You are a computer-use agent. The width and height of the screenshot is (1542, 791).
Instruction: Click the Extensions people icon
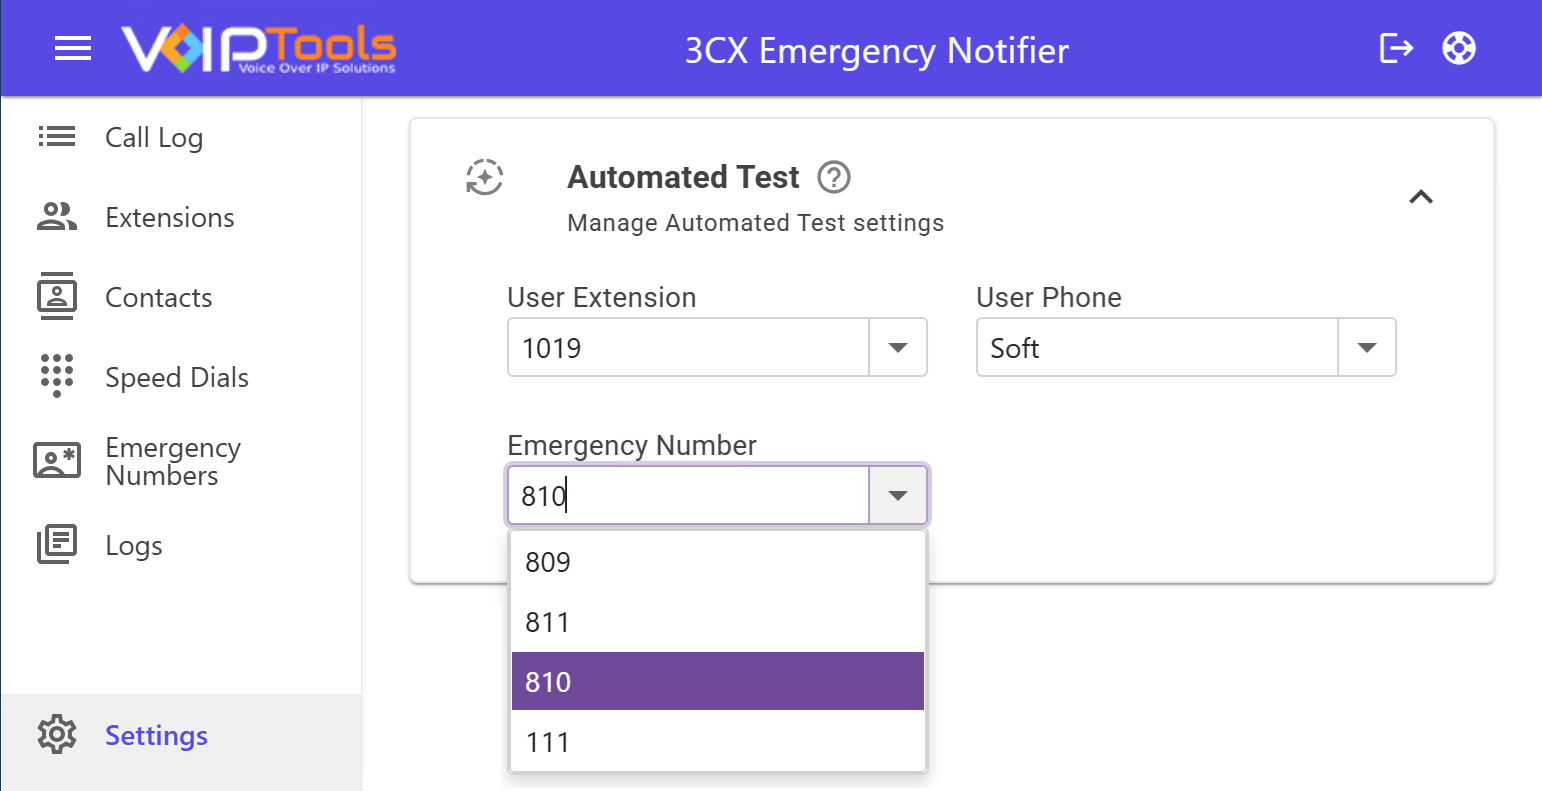[x=57, y=217]
